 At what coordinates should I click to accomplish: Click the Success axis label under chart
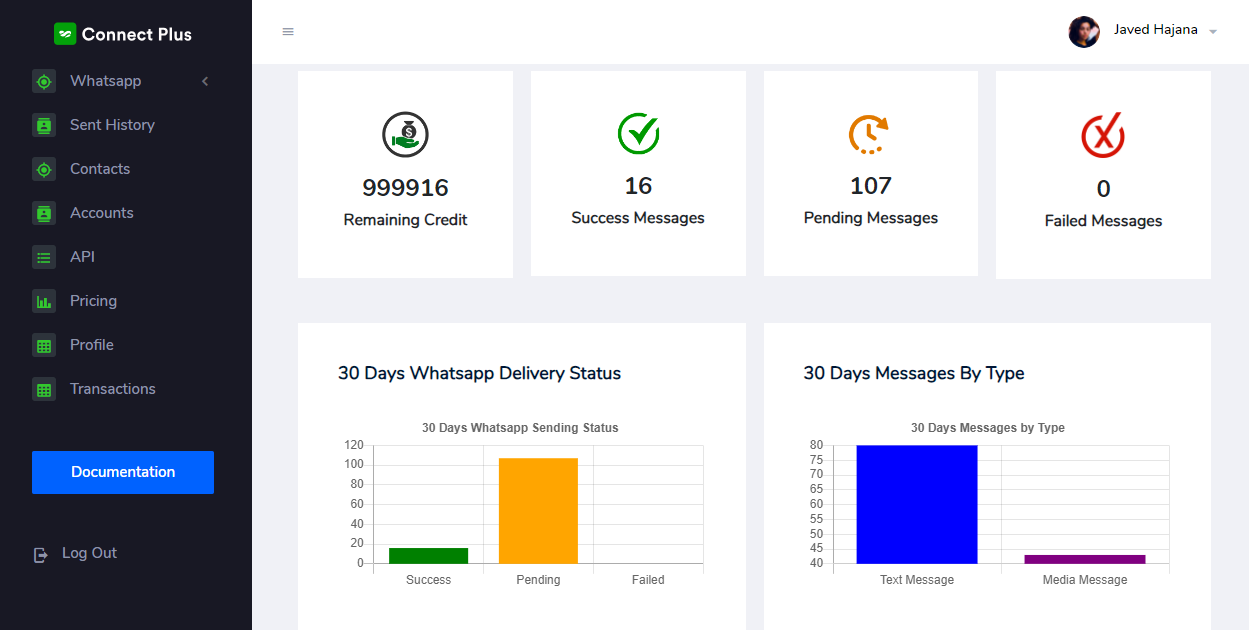click(x=428, y=580)
